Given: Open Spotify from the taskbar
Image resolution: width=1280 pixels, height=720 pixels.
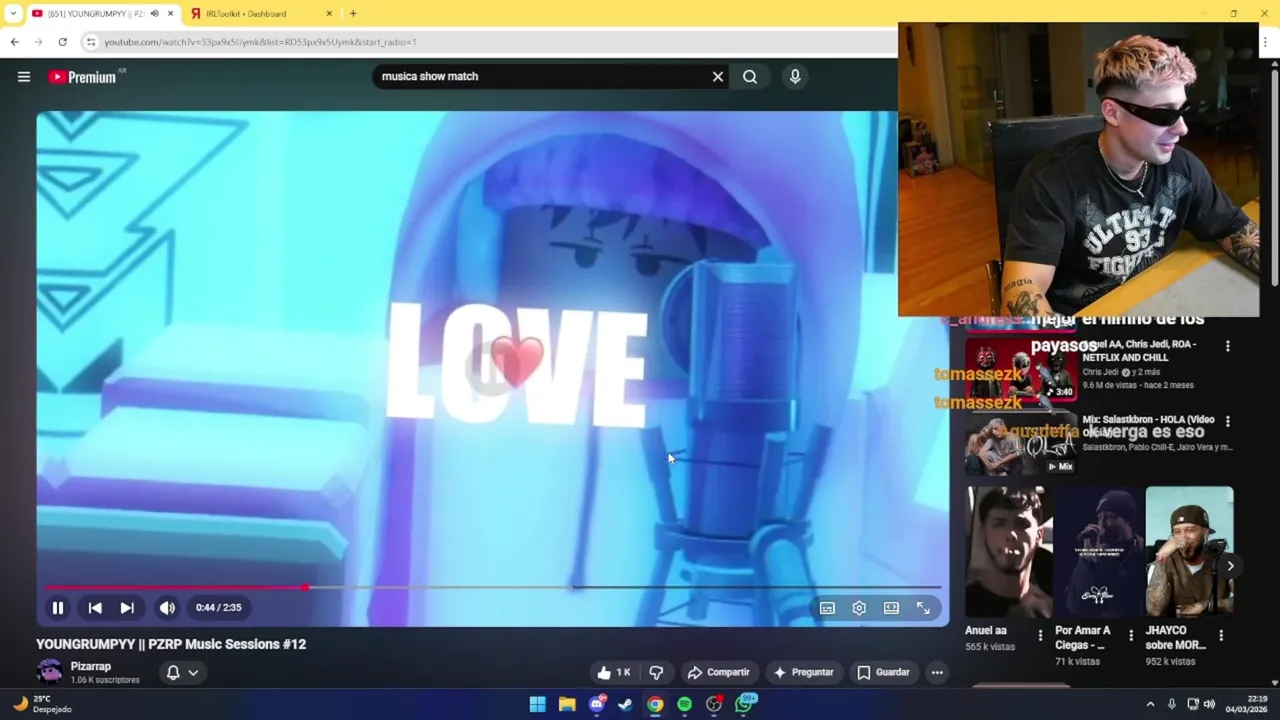Looking at the screenshot, I should (x=684, y=704).
